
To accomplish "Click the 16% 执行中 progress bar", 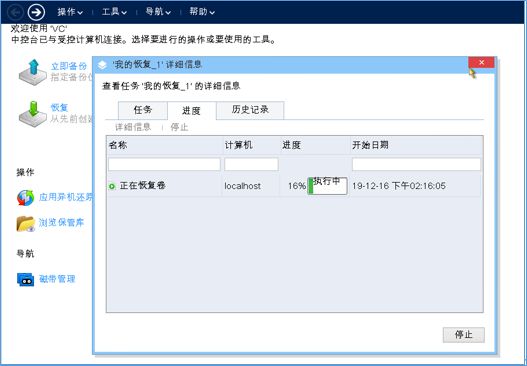I will [327, 186].
